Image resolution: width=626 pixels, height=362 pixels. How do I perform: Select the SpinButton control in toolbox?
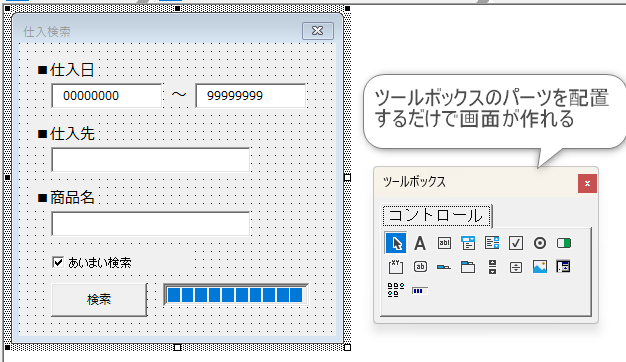click(x=516, y=267)
